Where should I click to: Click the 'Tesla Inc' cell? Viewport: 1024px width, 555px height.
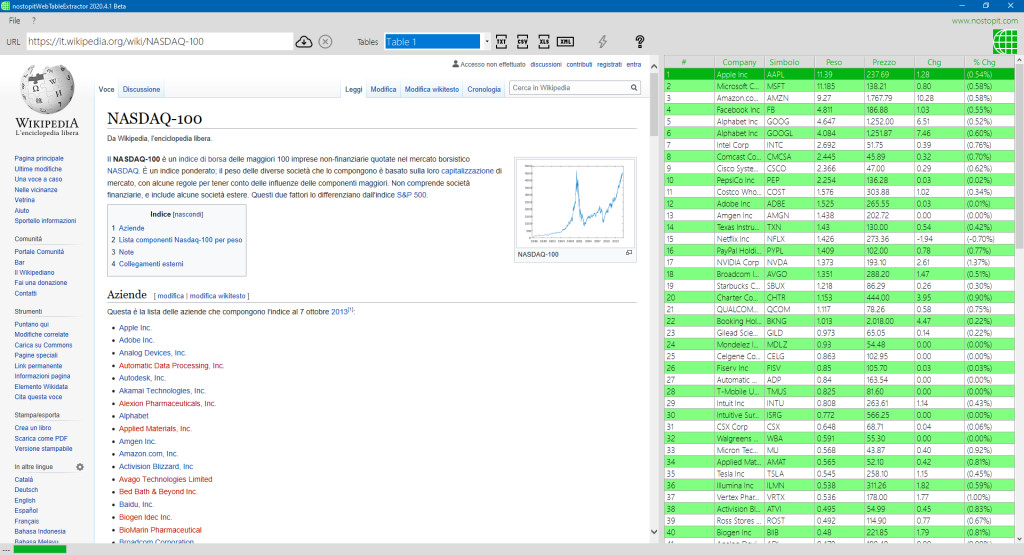click(739, 474)
